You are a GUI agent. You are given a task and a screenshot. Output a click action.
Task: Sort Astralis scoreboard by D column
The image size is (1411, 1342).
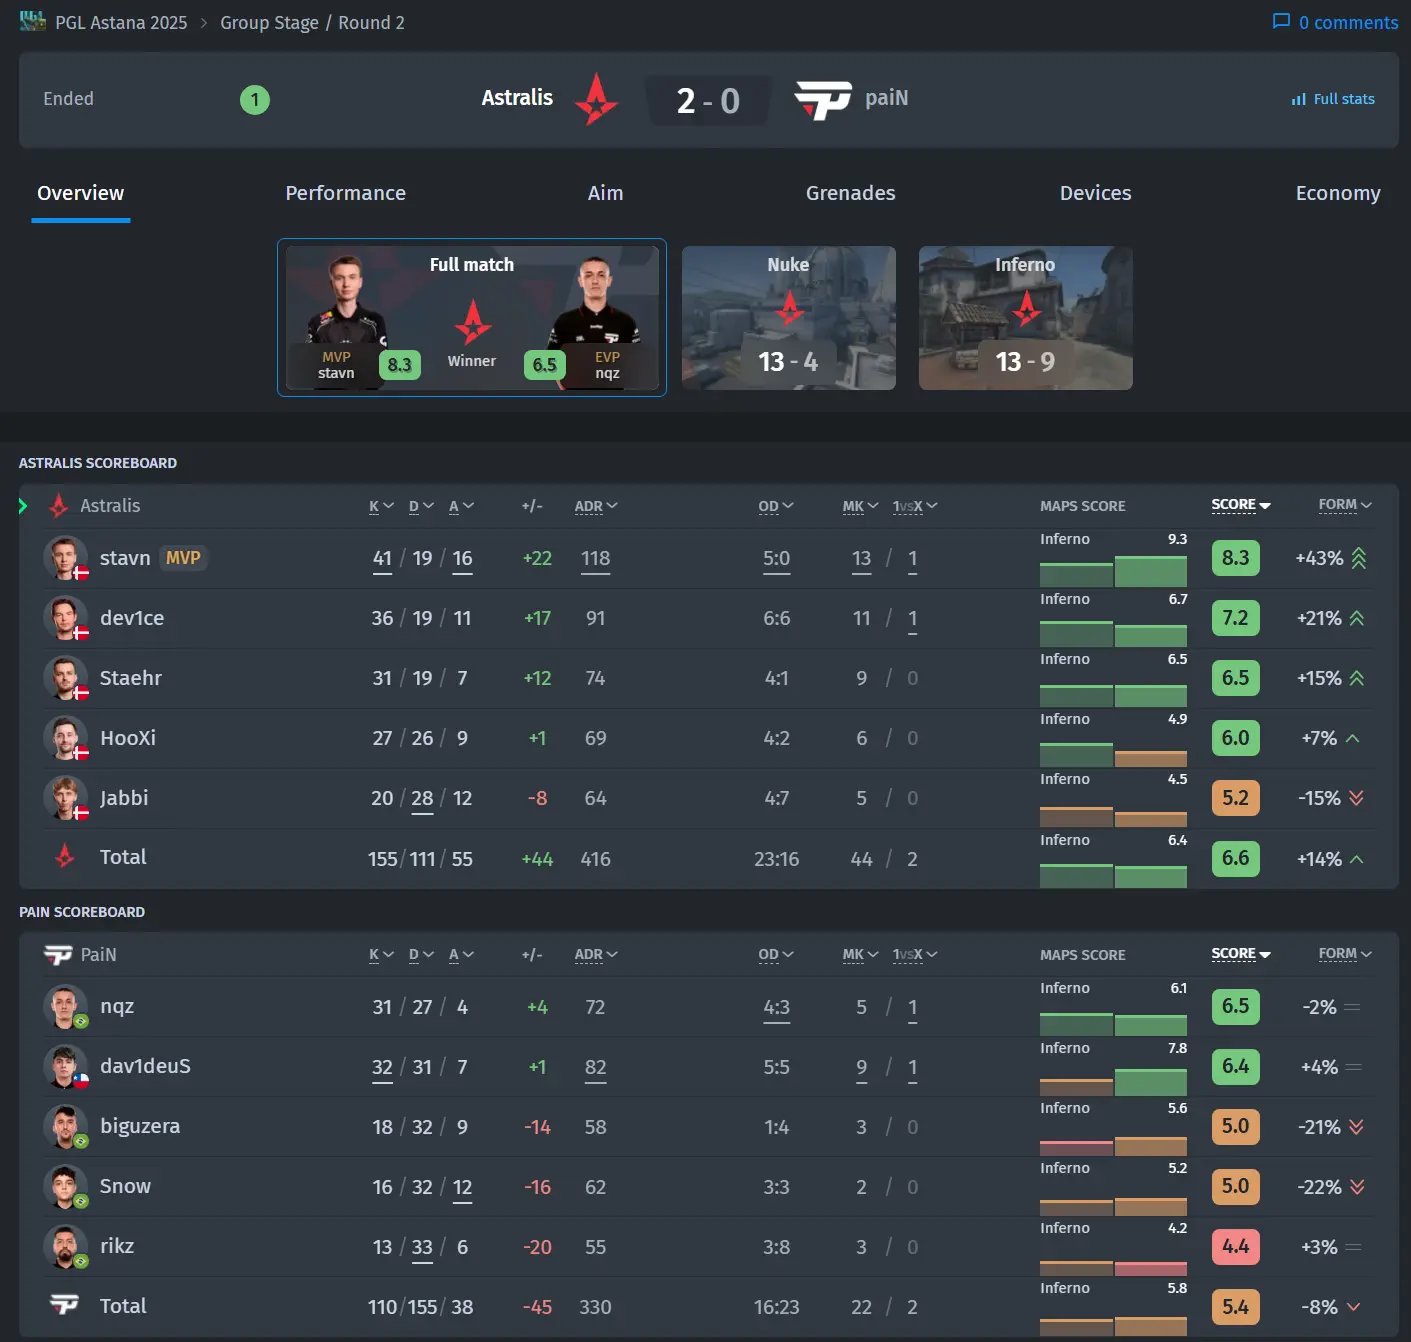(x=421, y=506)
